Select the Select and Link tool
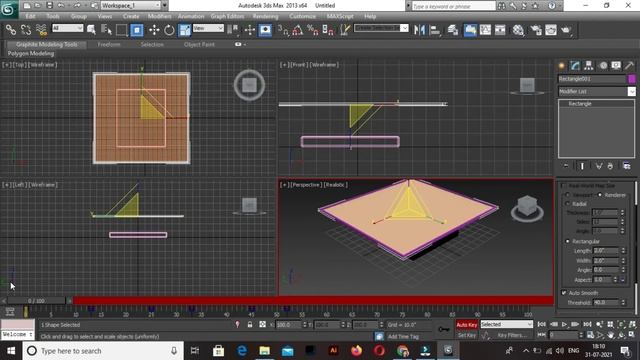 tap(11, 30)
